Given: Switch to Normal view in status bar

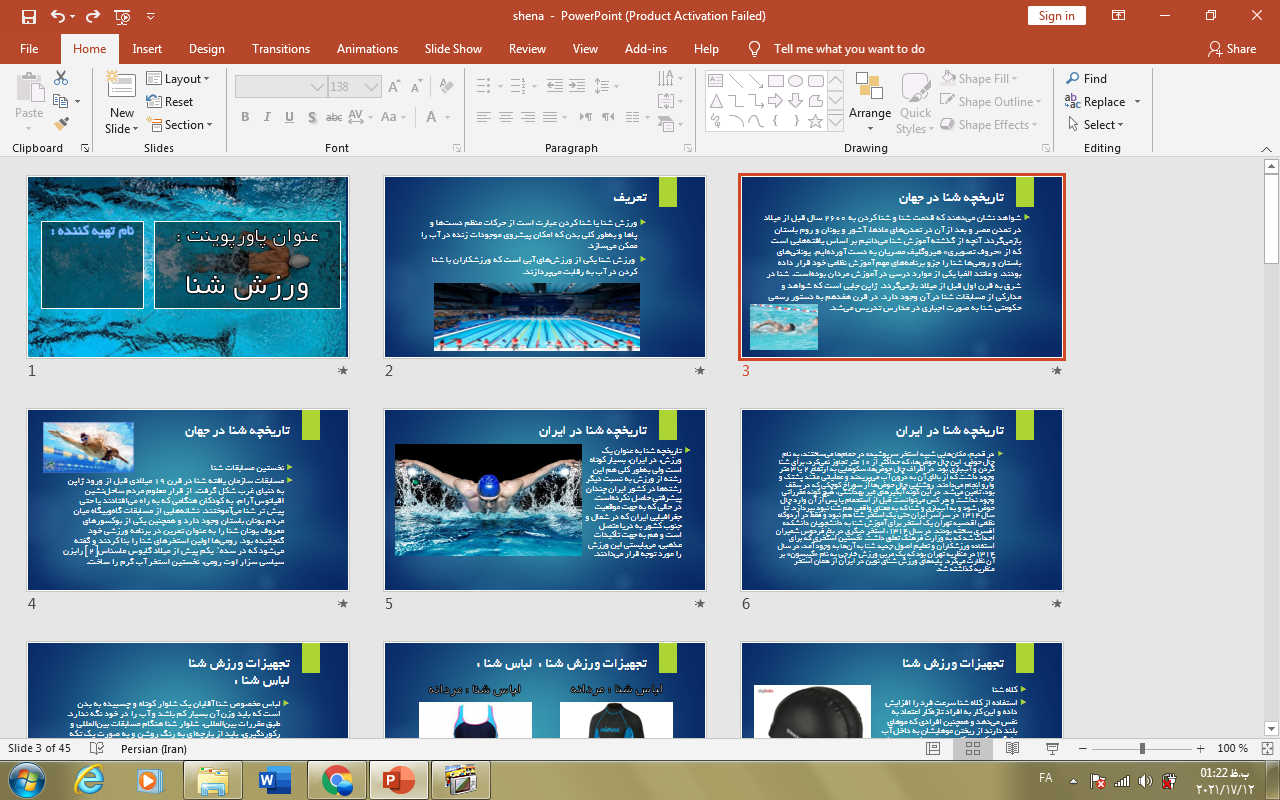Looking at the screenshot, I should tap(934, 749).
